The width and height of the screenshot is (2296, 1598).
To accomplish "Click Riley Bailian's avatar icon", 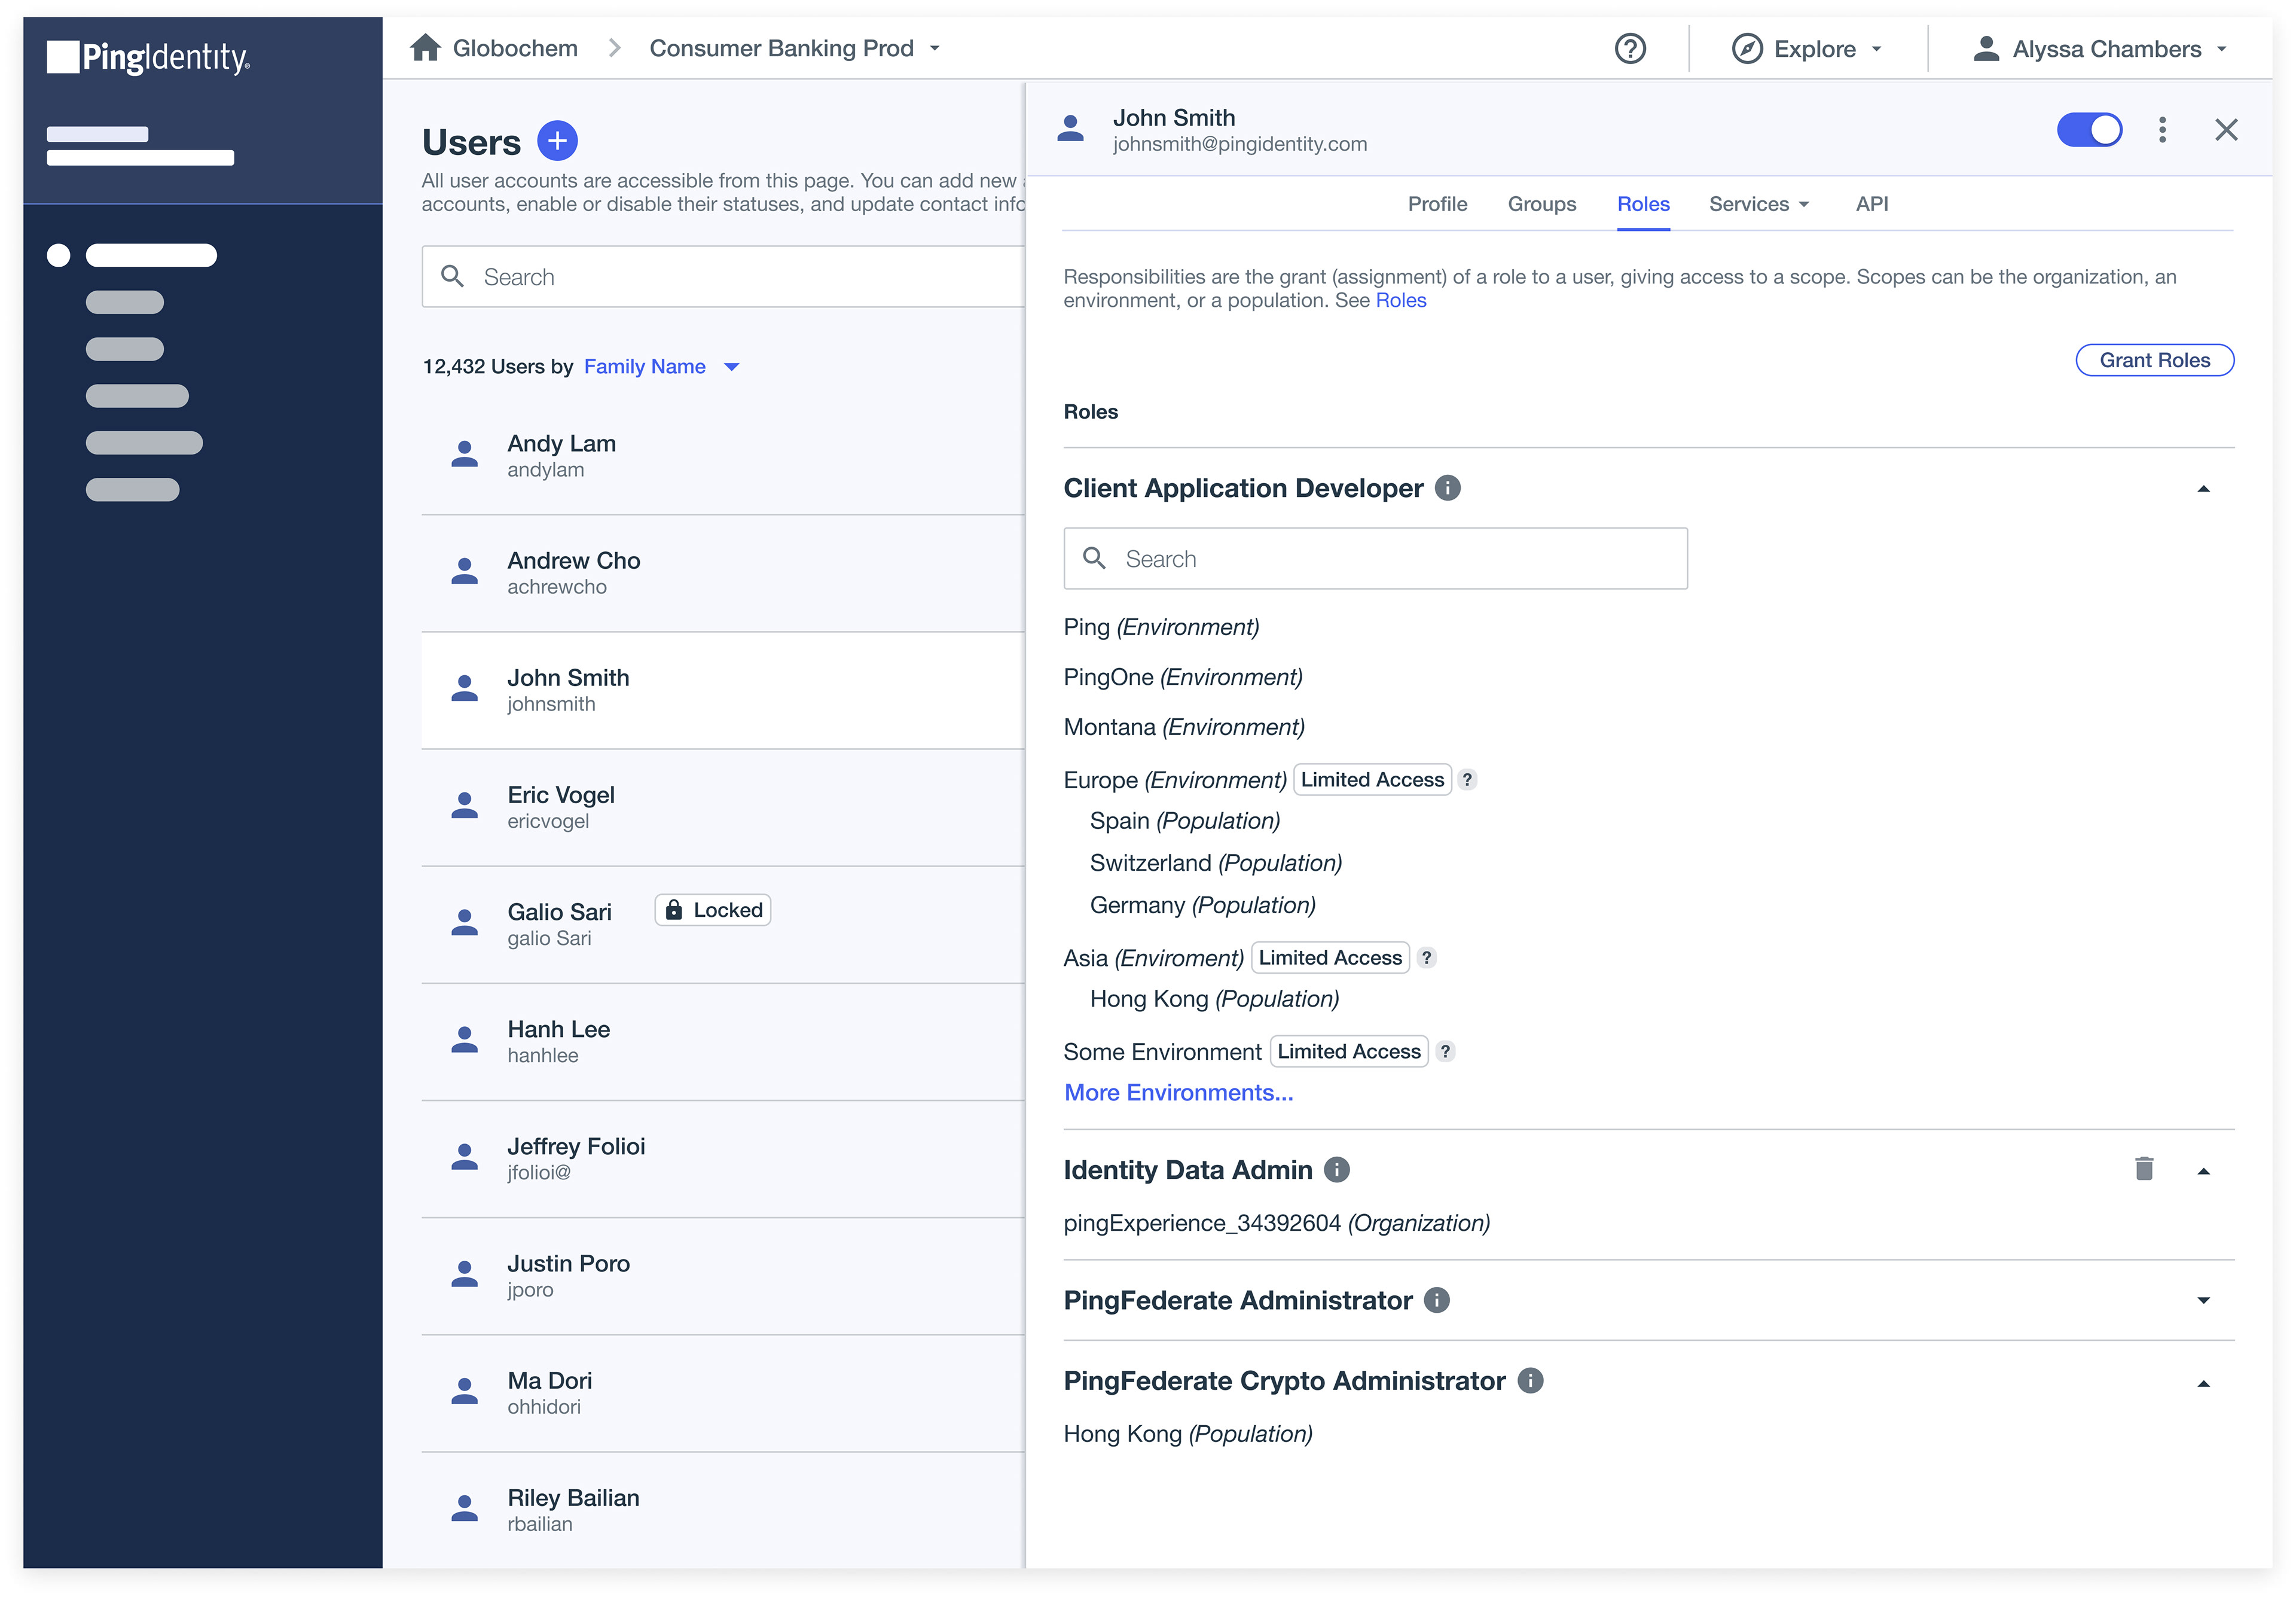I will coord(464,1507).
